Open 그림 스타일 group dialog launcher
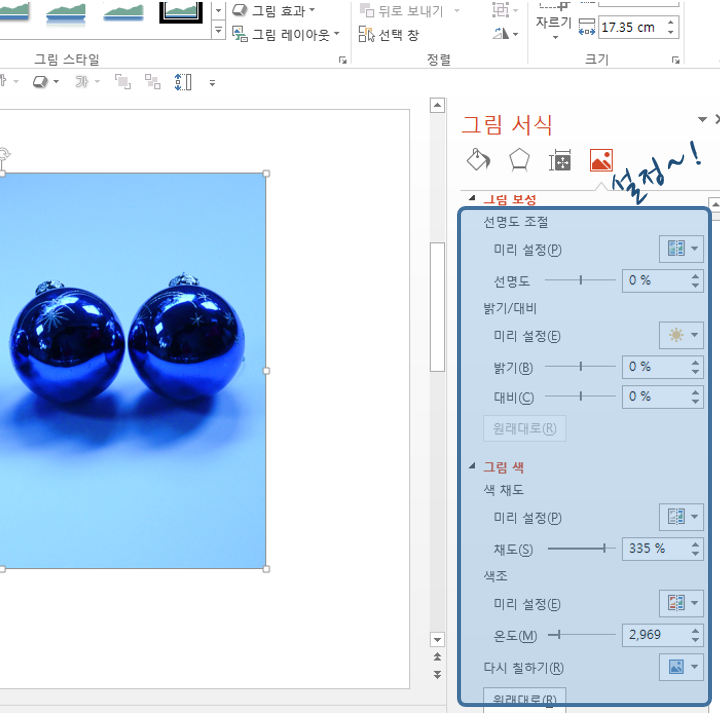 [343, 60]
